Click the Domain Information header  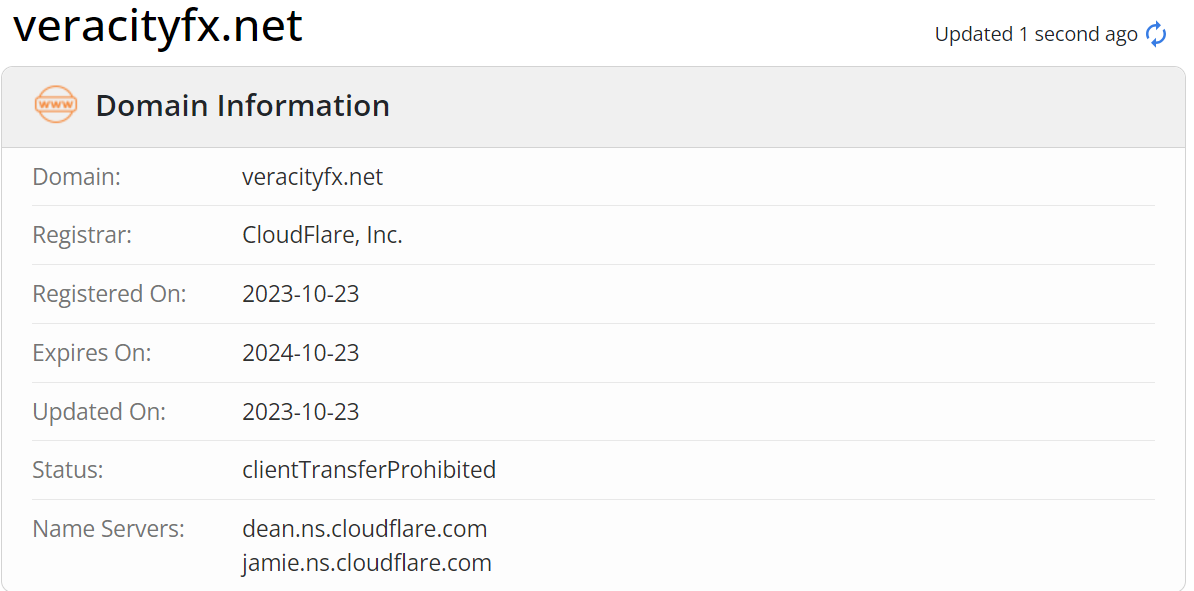pyautogui.click(x=242, y=105)
